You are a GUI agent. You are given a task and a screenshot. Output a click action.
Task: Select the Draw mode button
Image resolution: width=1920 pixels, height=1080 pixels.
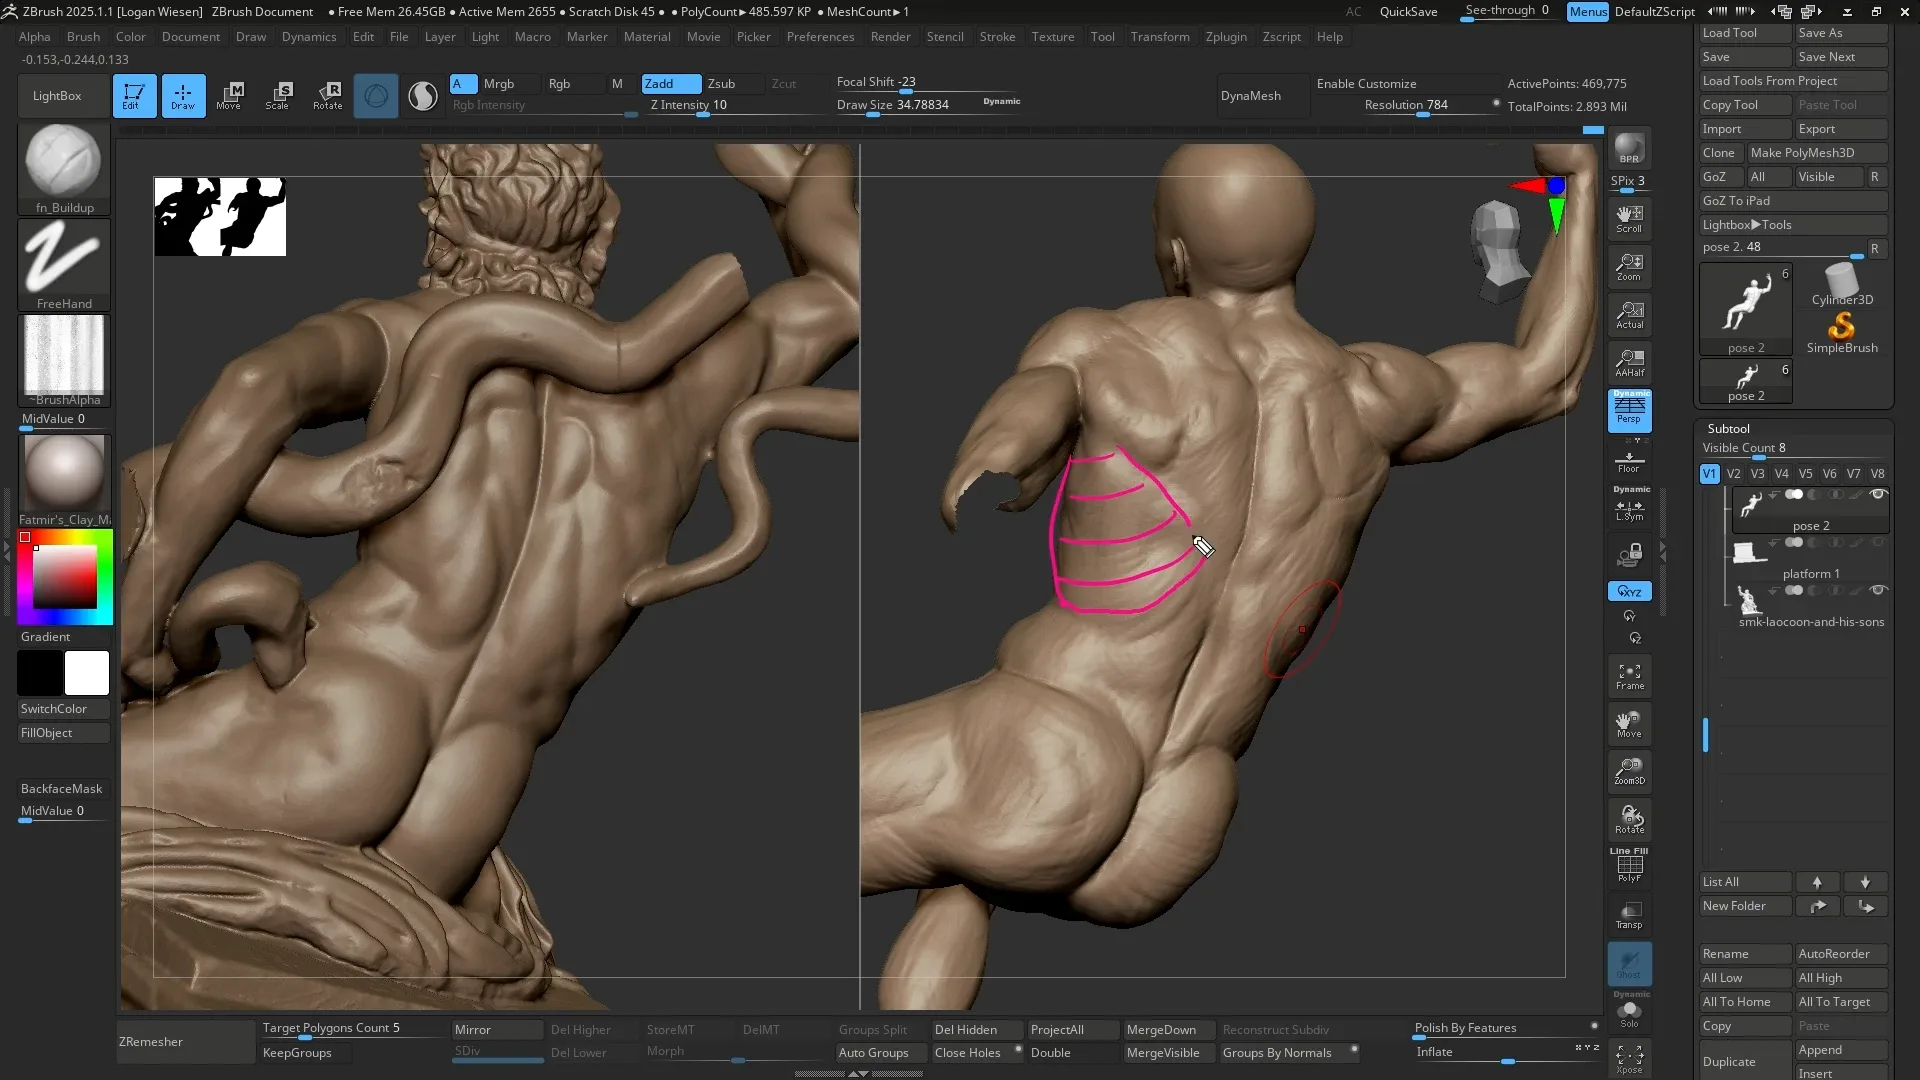183,96
